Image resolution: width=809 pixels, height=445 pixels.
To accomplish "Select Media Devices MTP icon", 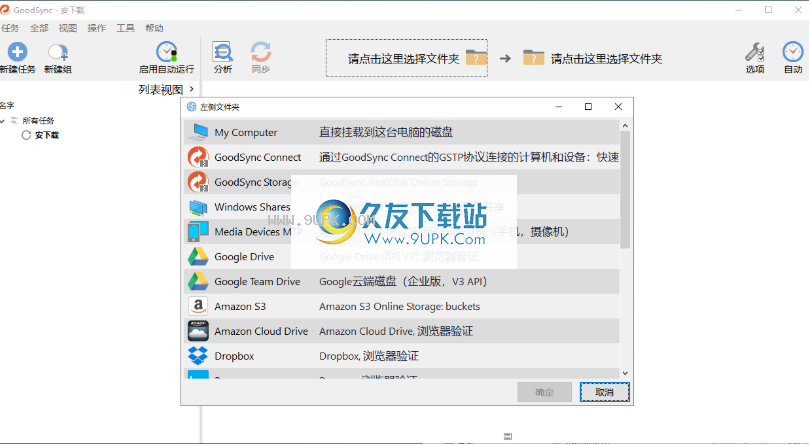I will [198, 232].
